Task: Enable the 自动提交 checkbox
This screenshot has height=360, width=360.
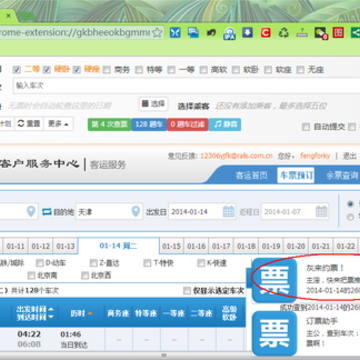Action: coord(305,127)
